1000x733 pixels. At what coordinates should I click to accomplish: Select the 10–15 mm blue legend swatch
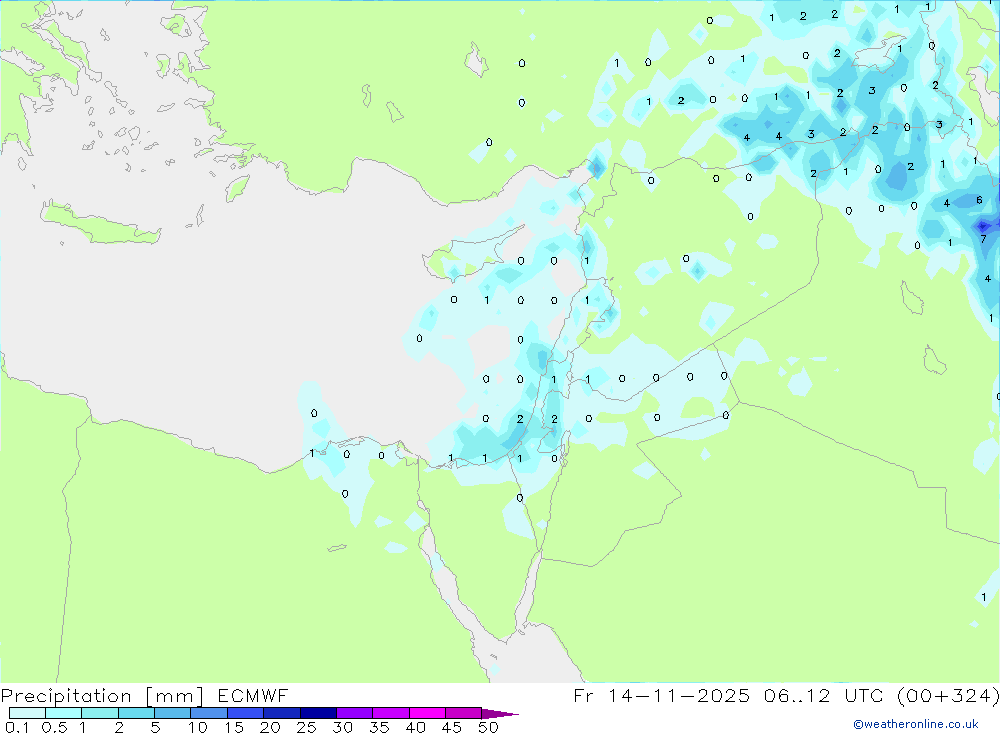click(209, 713)
